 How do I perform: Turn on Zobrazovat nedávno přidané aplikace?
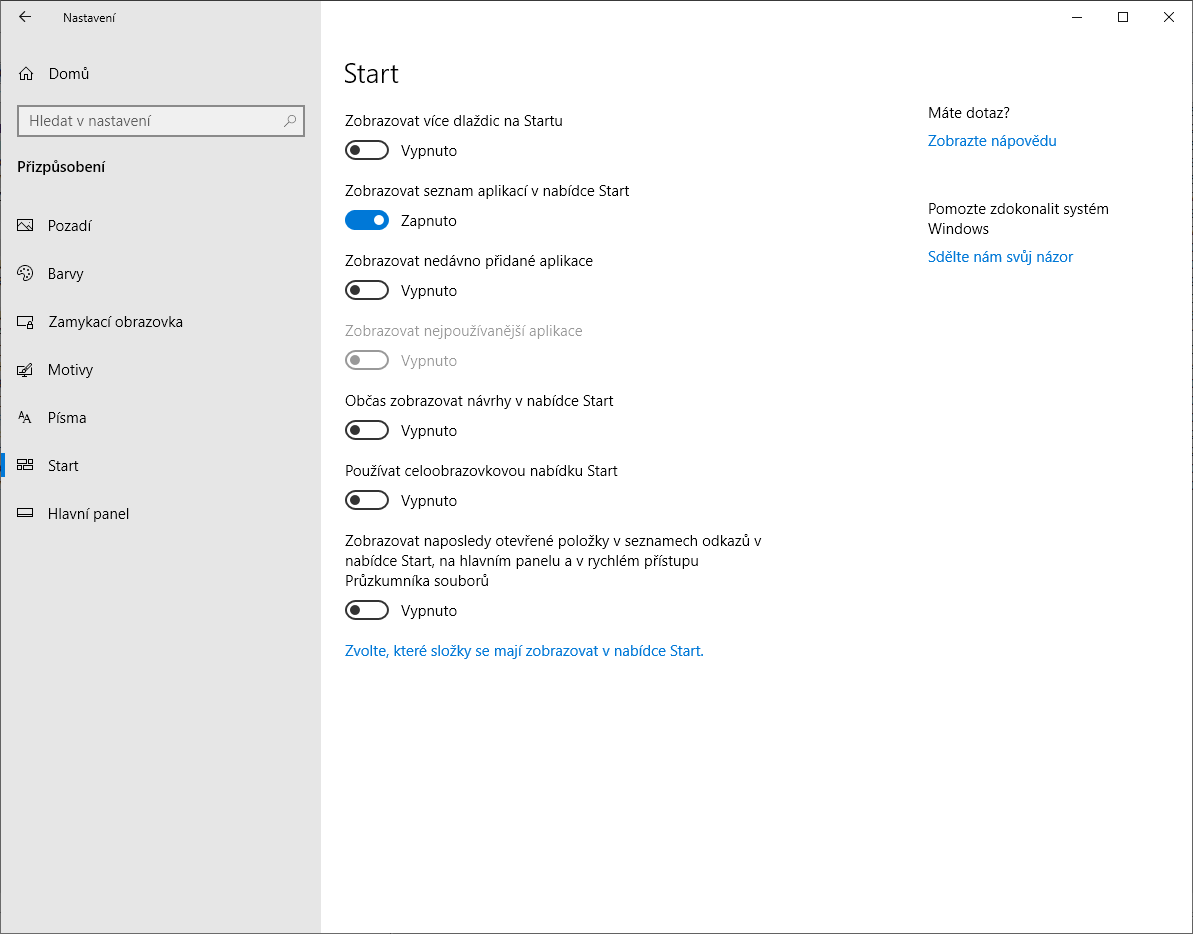tap(367, 291)
